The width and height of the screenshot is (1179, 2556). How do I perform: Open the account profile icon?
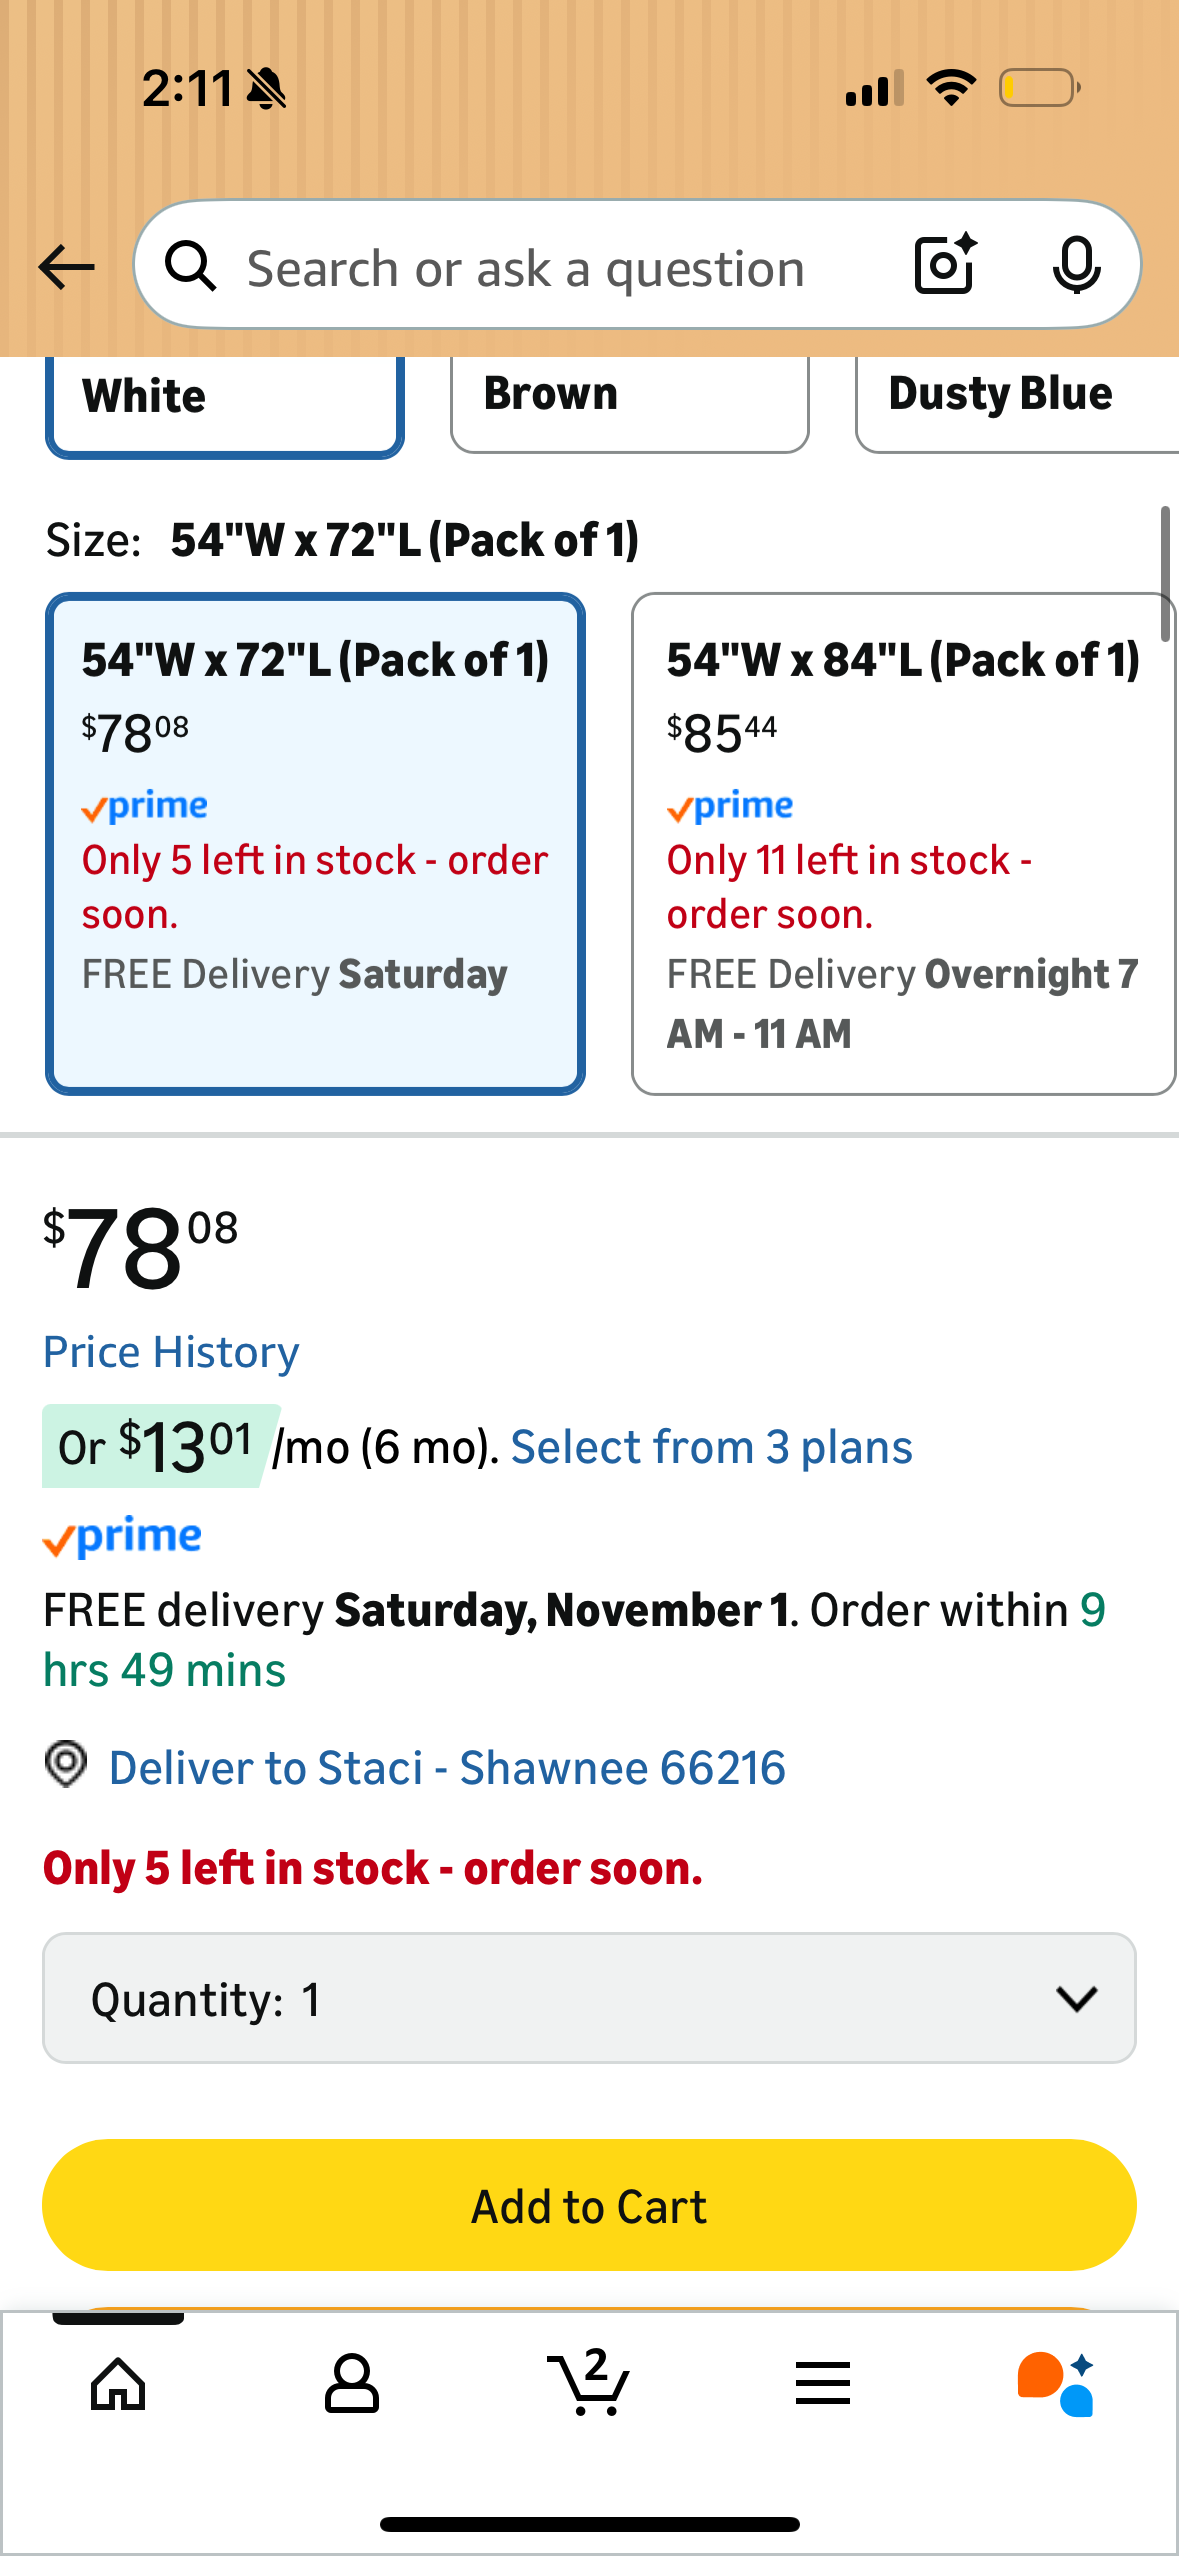coord(352,2384)
